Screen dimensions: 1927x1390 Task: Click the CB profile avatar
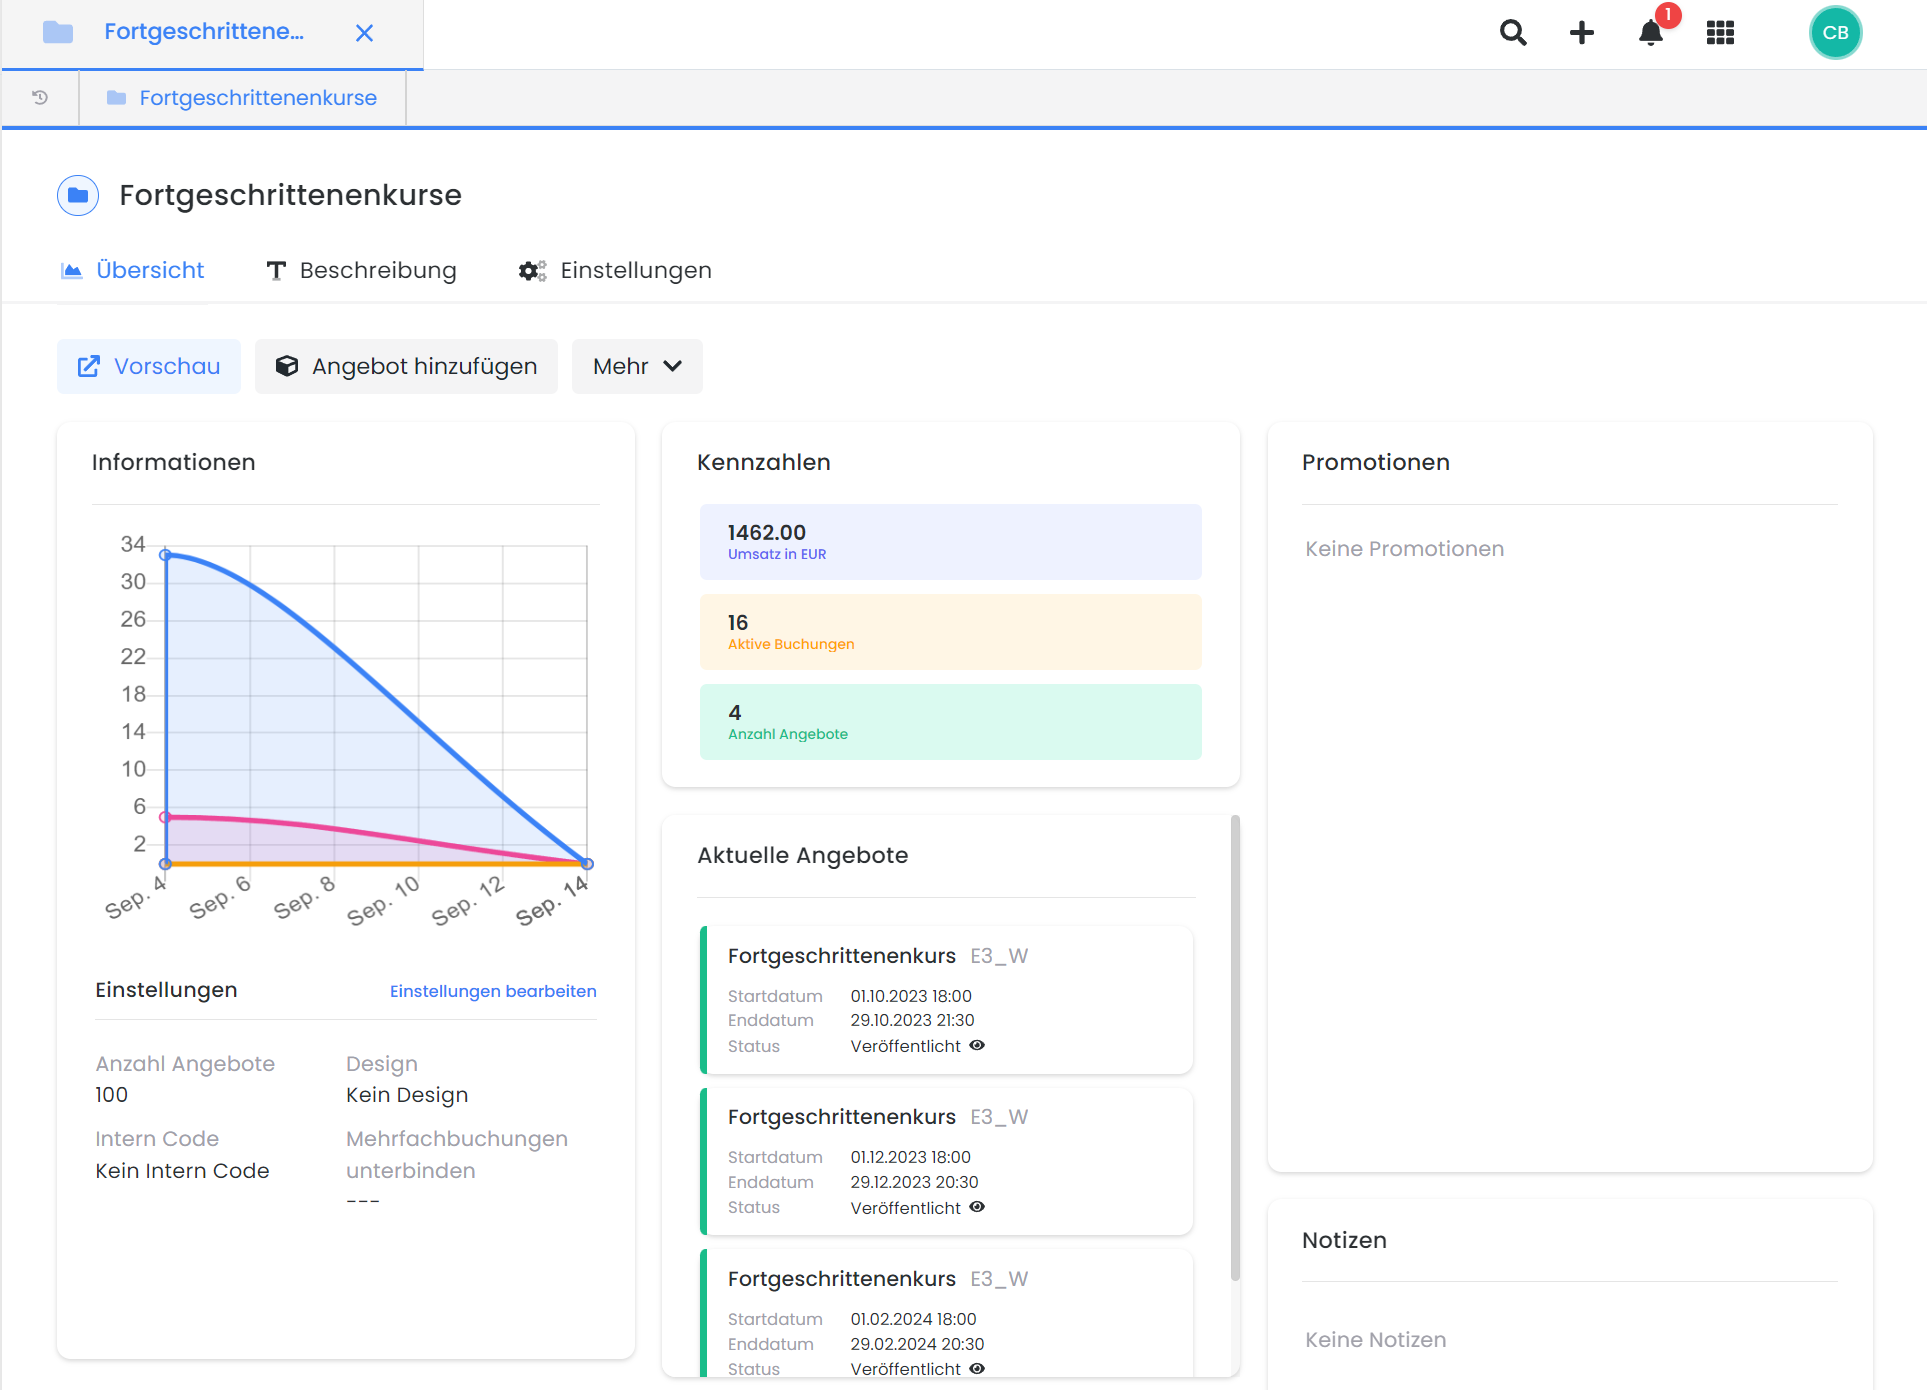tap(1836, 32)
